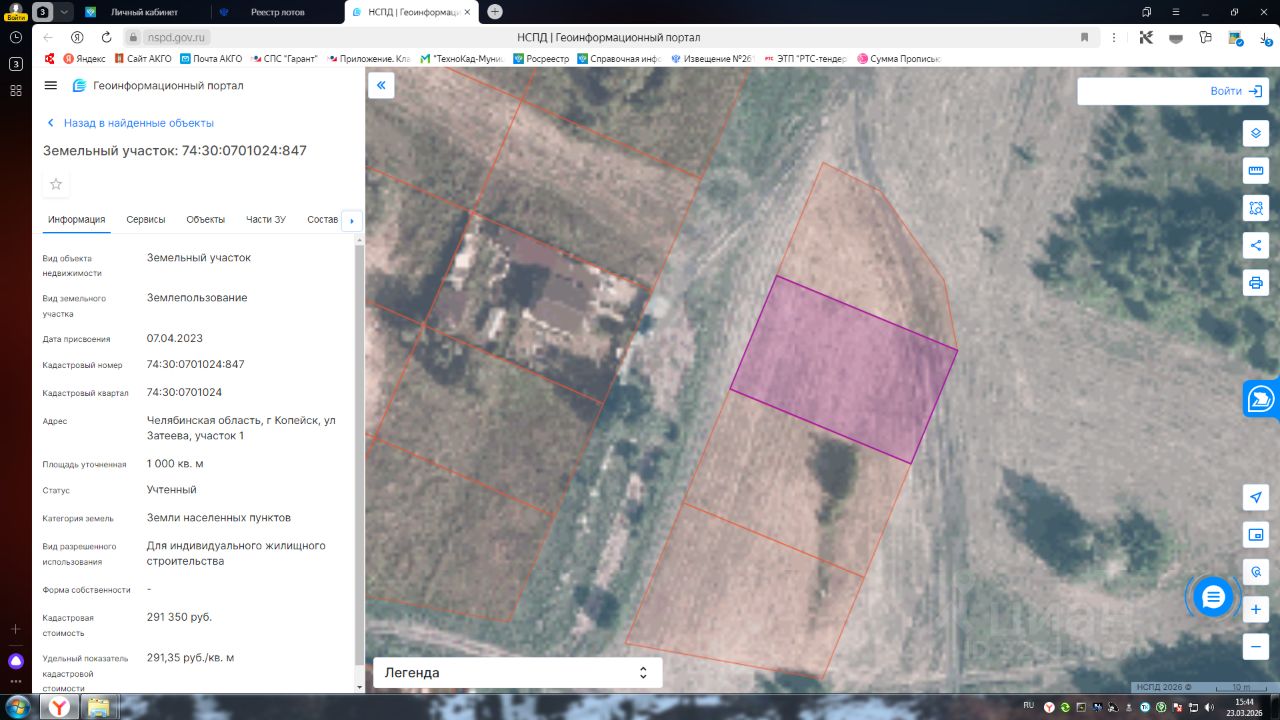Click the Войти profile button in sidebar
1280x720 pixels.
pyautogui.click(x=16, y=12)
